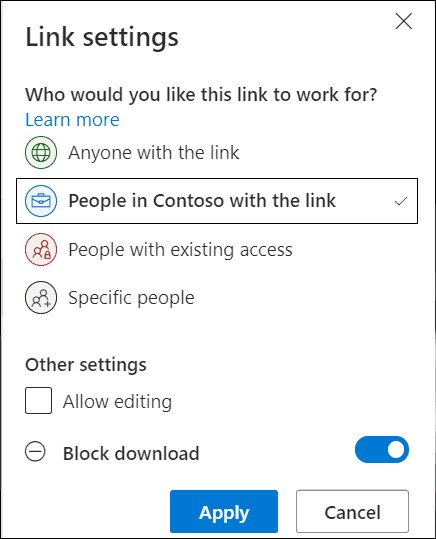The height and width of the screenshot is (539, 436).
Task: Click the Cancel button
Action: (352, 512)
